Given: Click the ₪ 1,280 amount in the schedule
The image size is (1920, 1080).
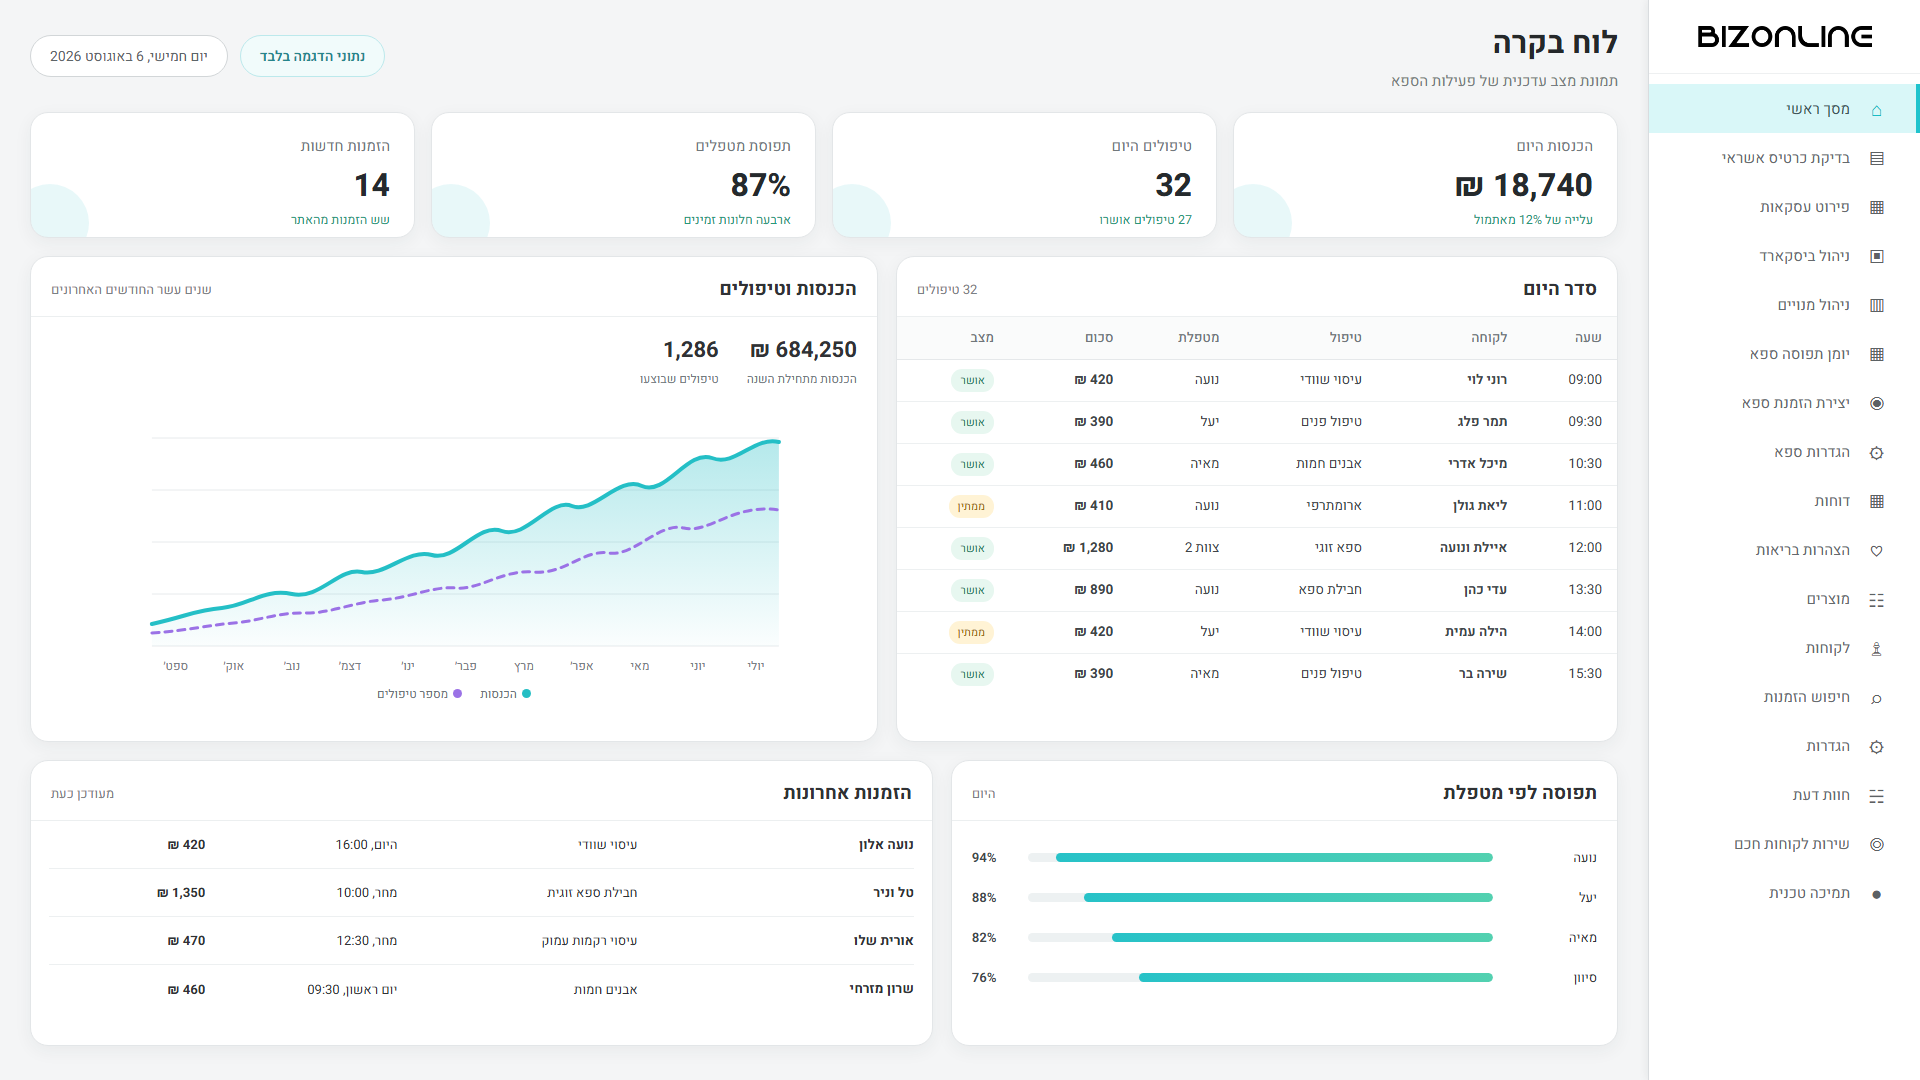Looking at the screenshot, I should (1088, 548).
